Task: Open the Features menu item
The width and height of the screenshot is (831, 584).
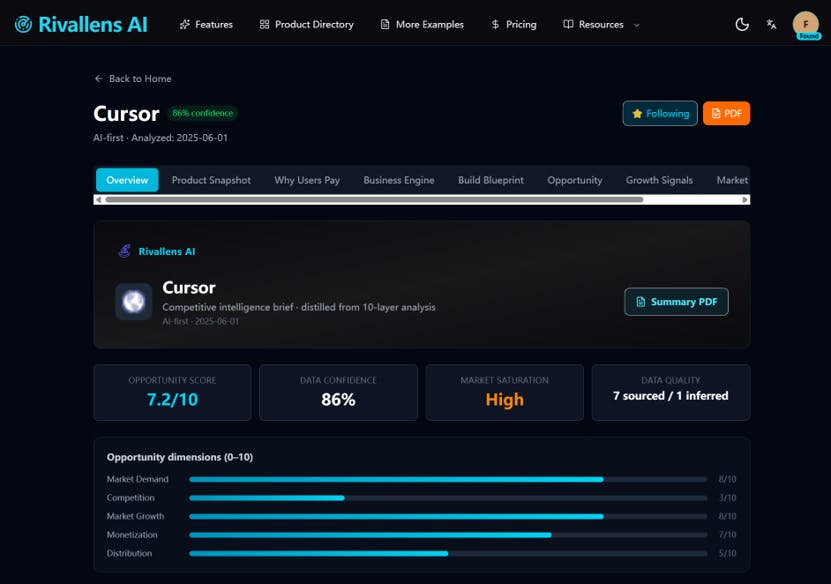Action: point(206,24)
